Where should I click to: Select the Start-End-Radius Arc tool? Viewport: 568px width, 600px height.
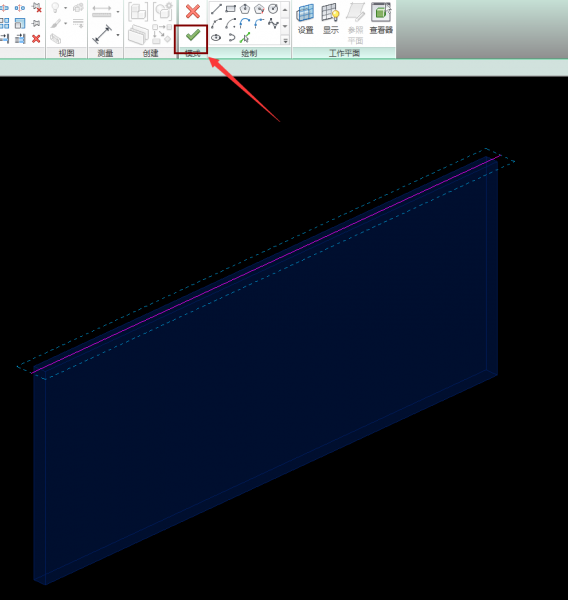click(217, 23)
